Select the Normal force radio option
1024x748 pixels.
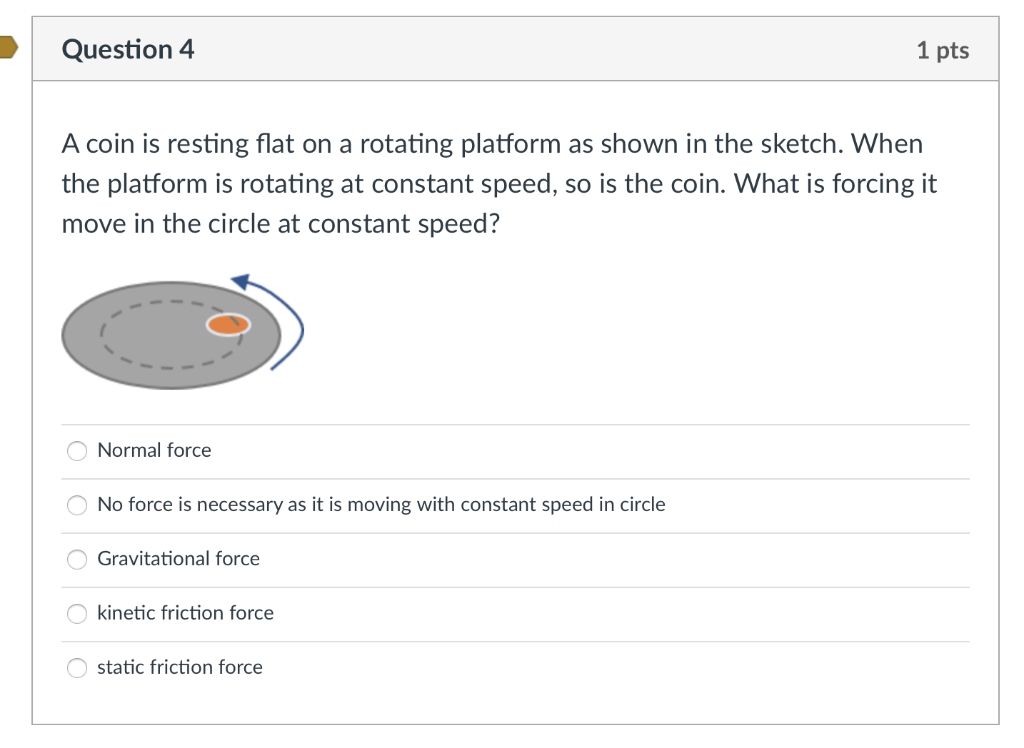[x=77, y=451]
